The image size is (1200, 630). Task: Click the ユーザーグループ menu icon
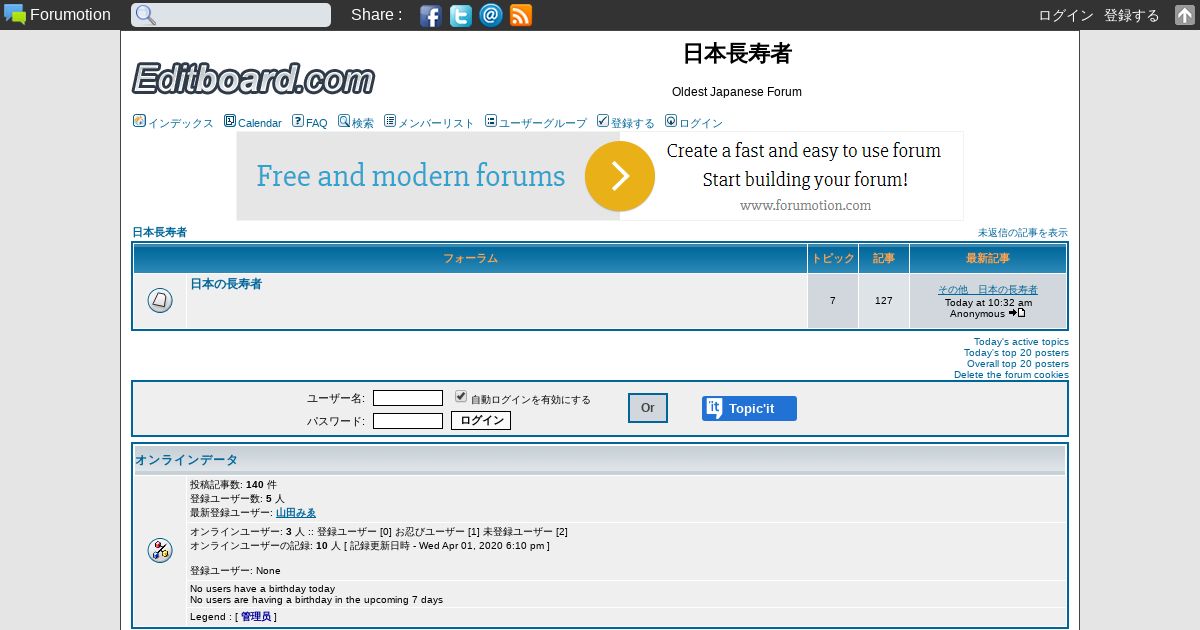[491, 121]
